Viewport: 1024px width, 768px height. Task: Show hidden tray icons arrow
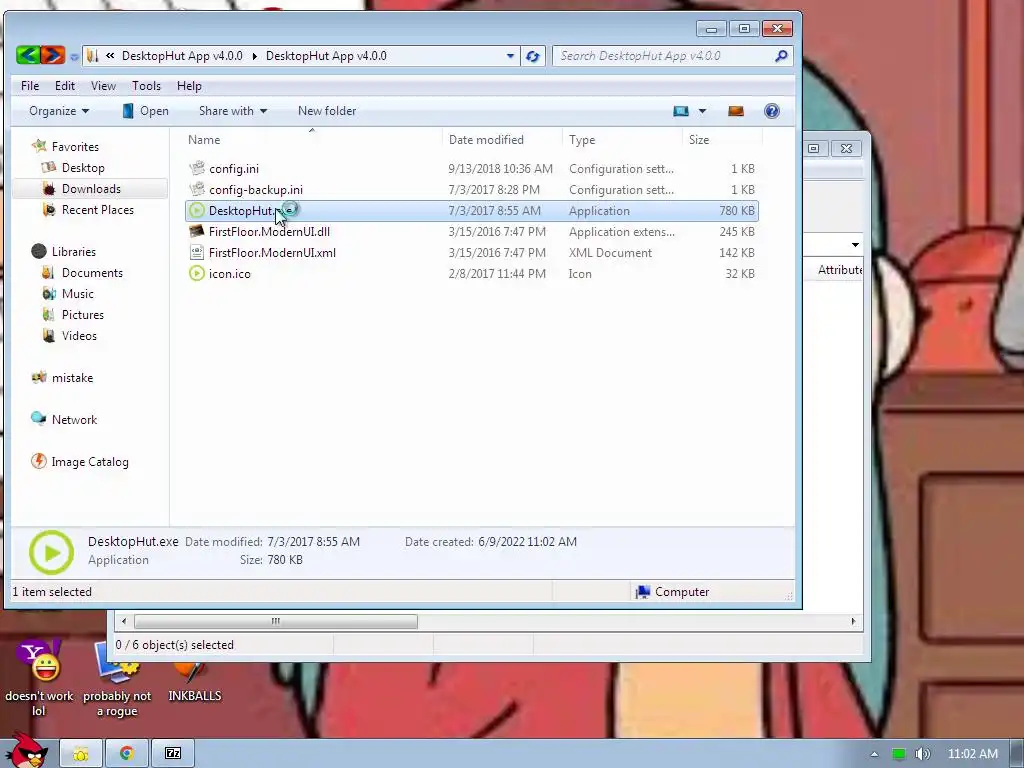point(874,754)
